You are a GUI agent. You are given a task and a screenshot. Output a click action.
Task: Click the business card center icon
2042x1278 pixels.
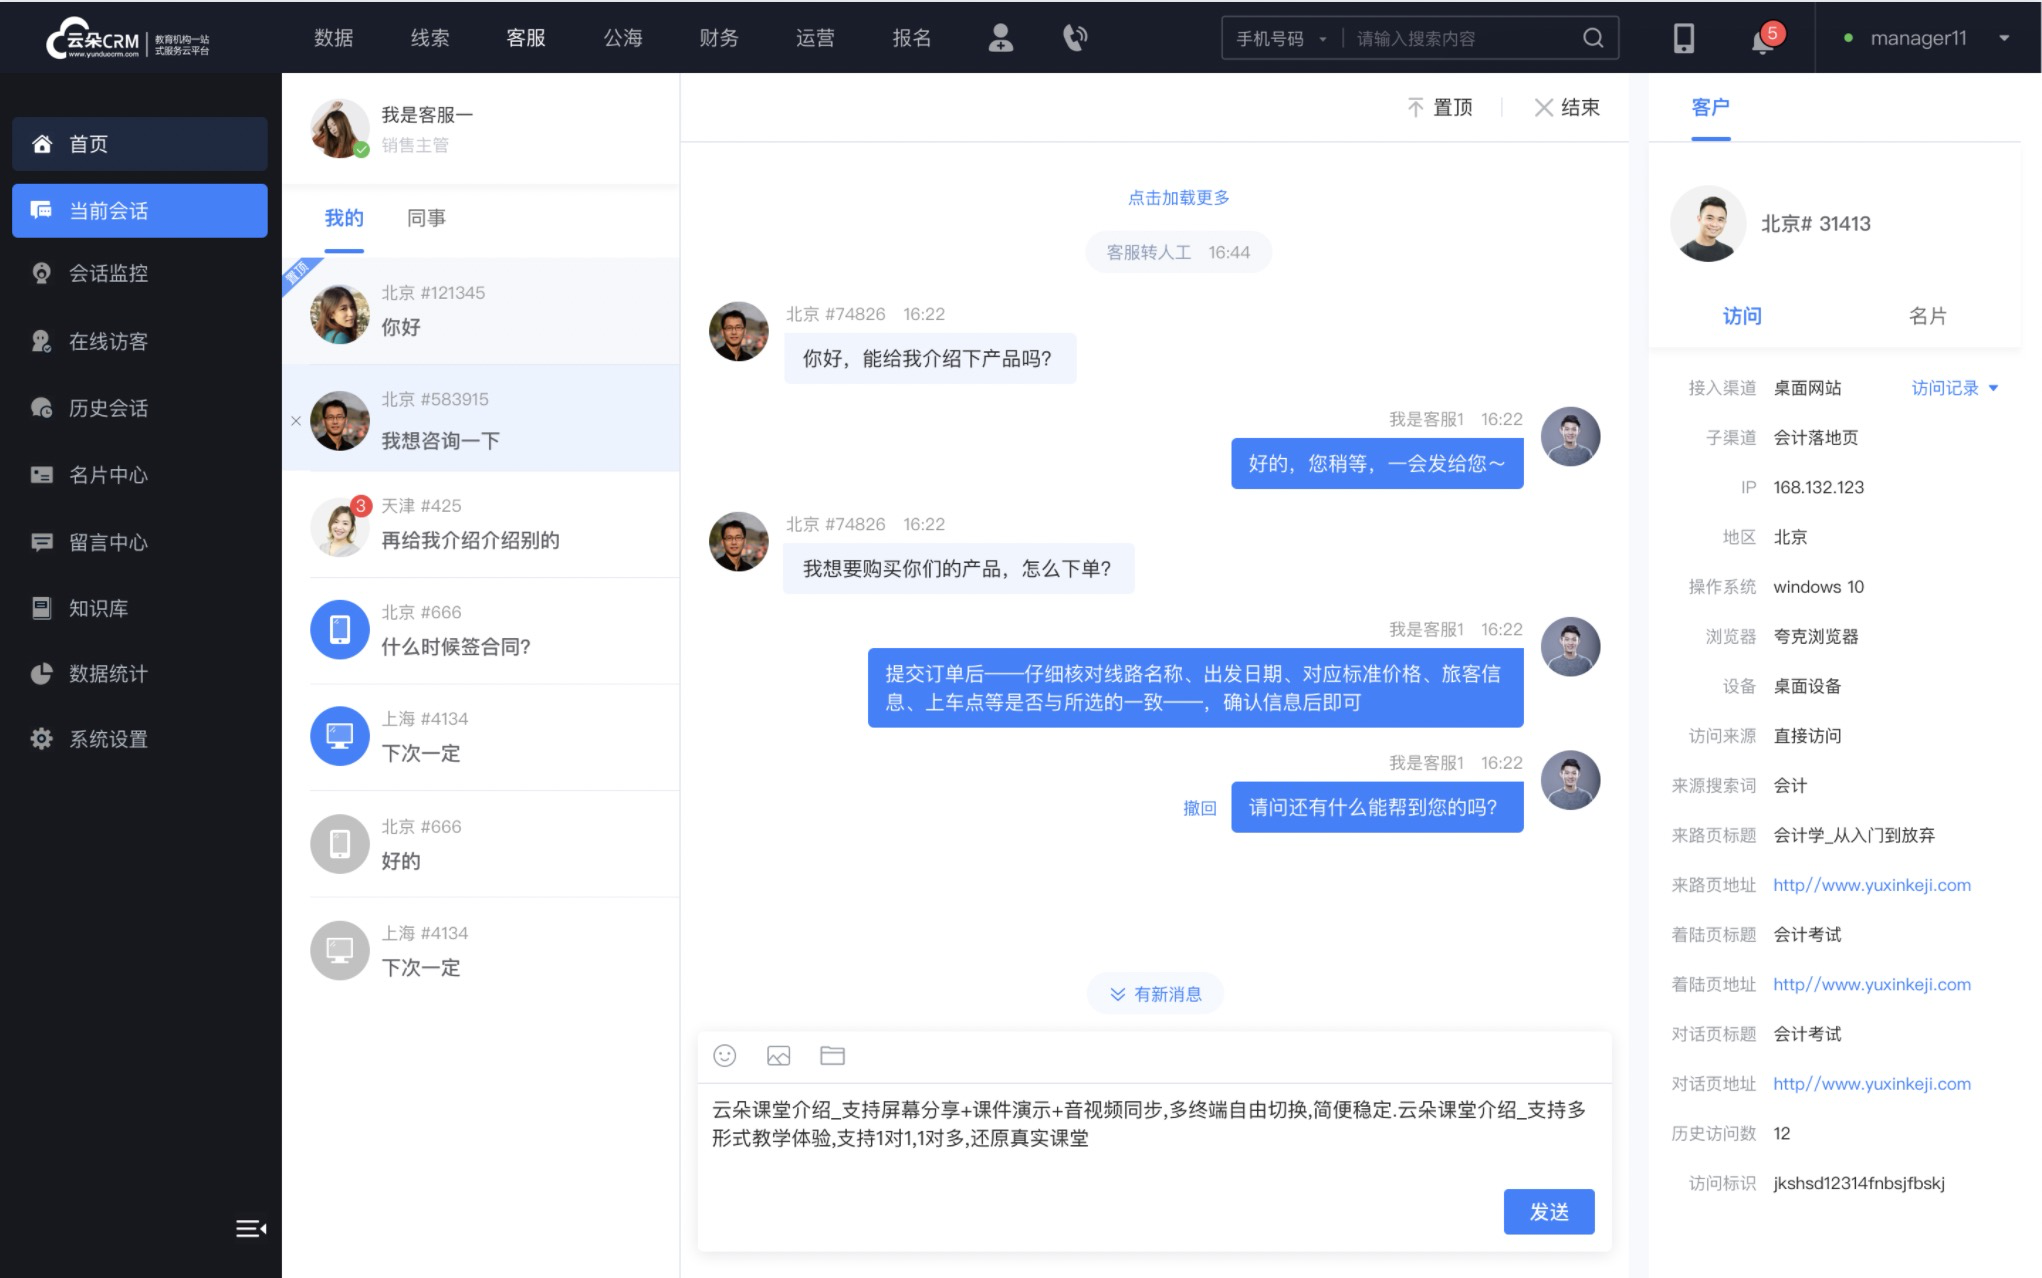(x=38, y=474)
